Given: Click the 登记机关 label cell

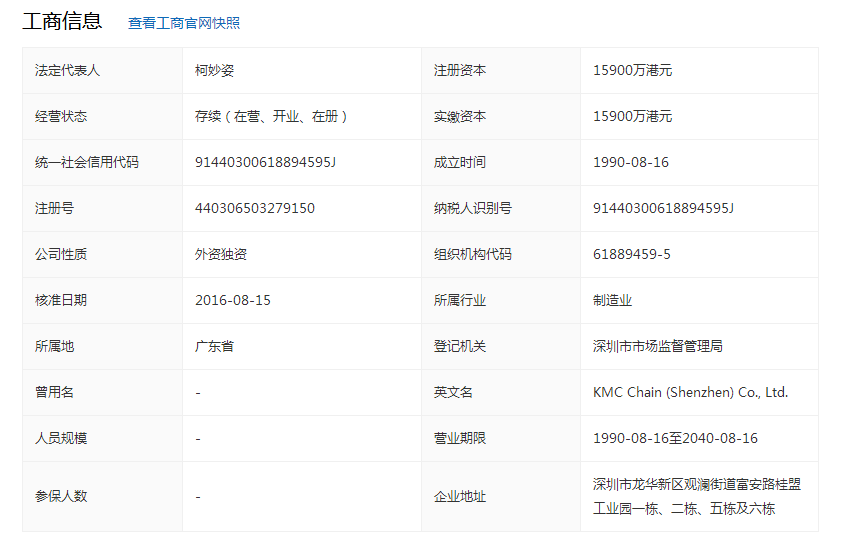Looking at the screenshot, I should (501, 346).
